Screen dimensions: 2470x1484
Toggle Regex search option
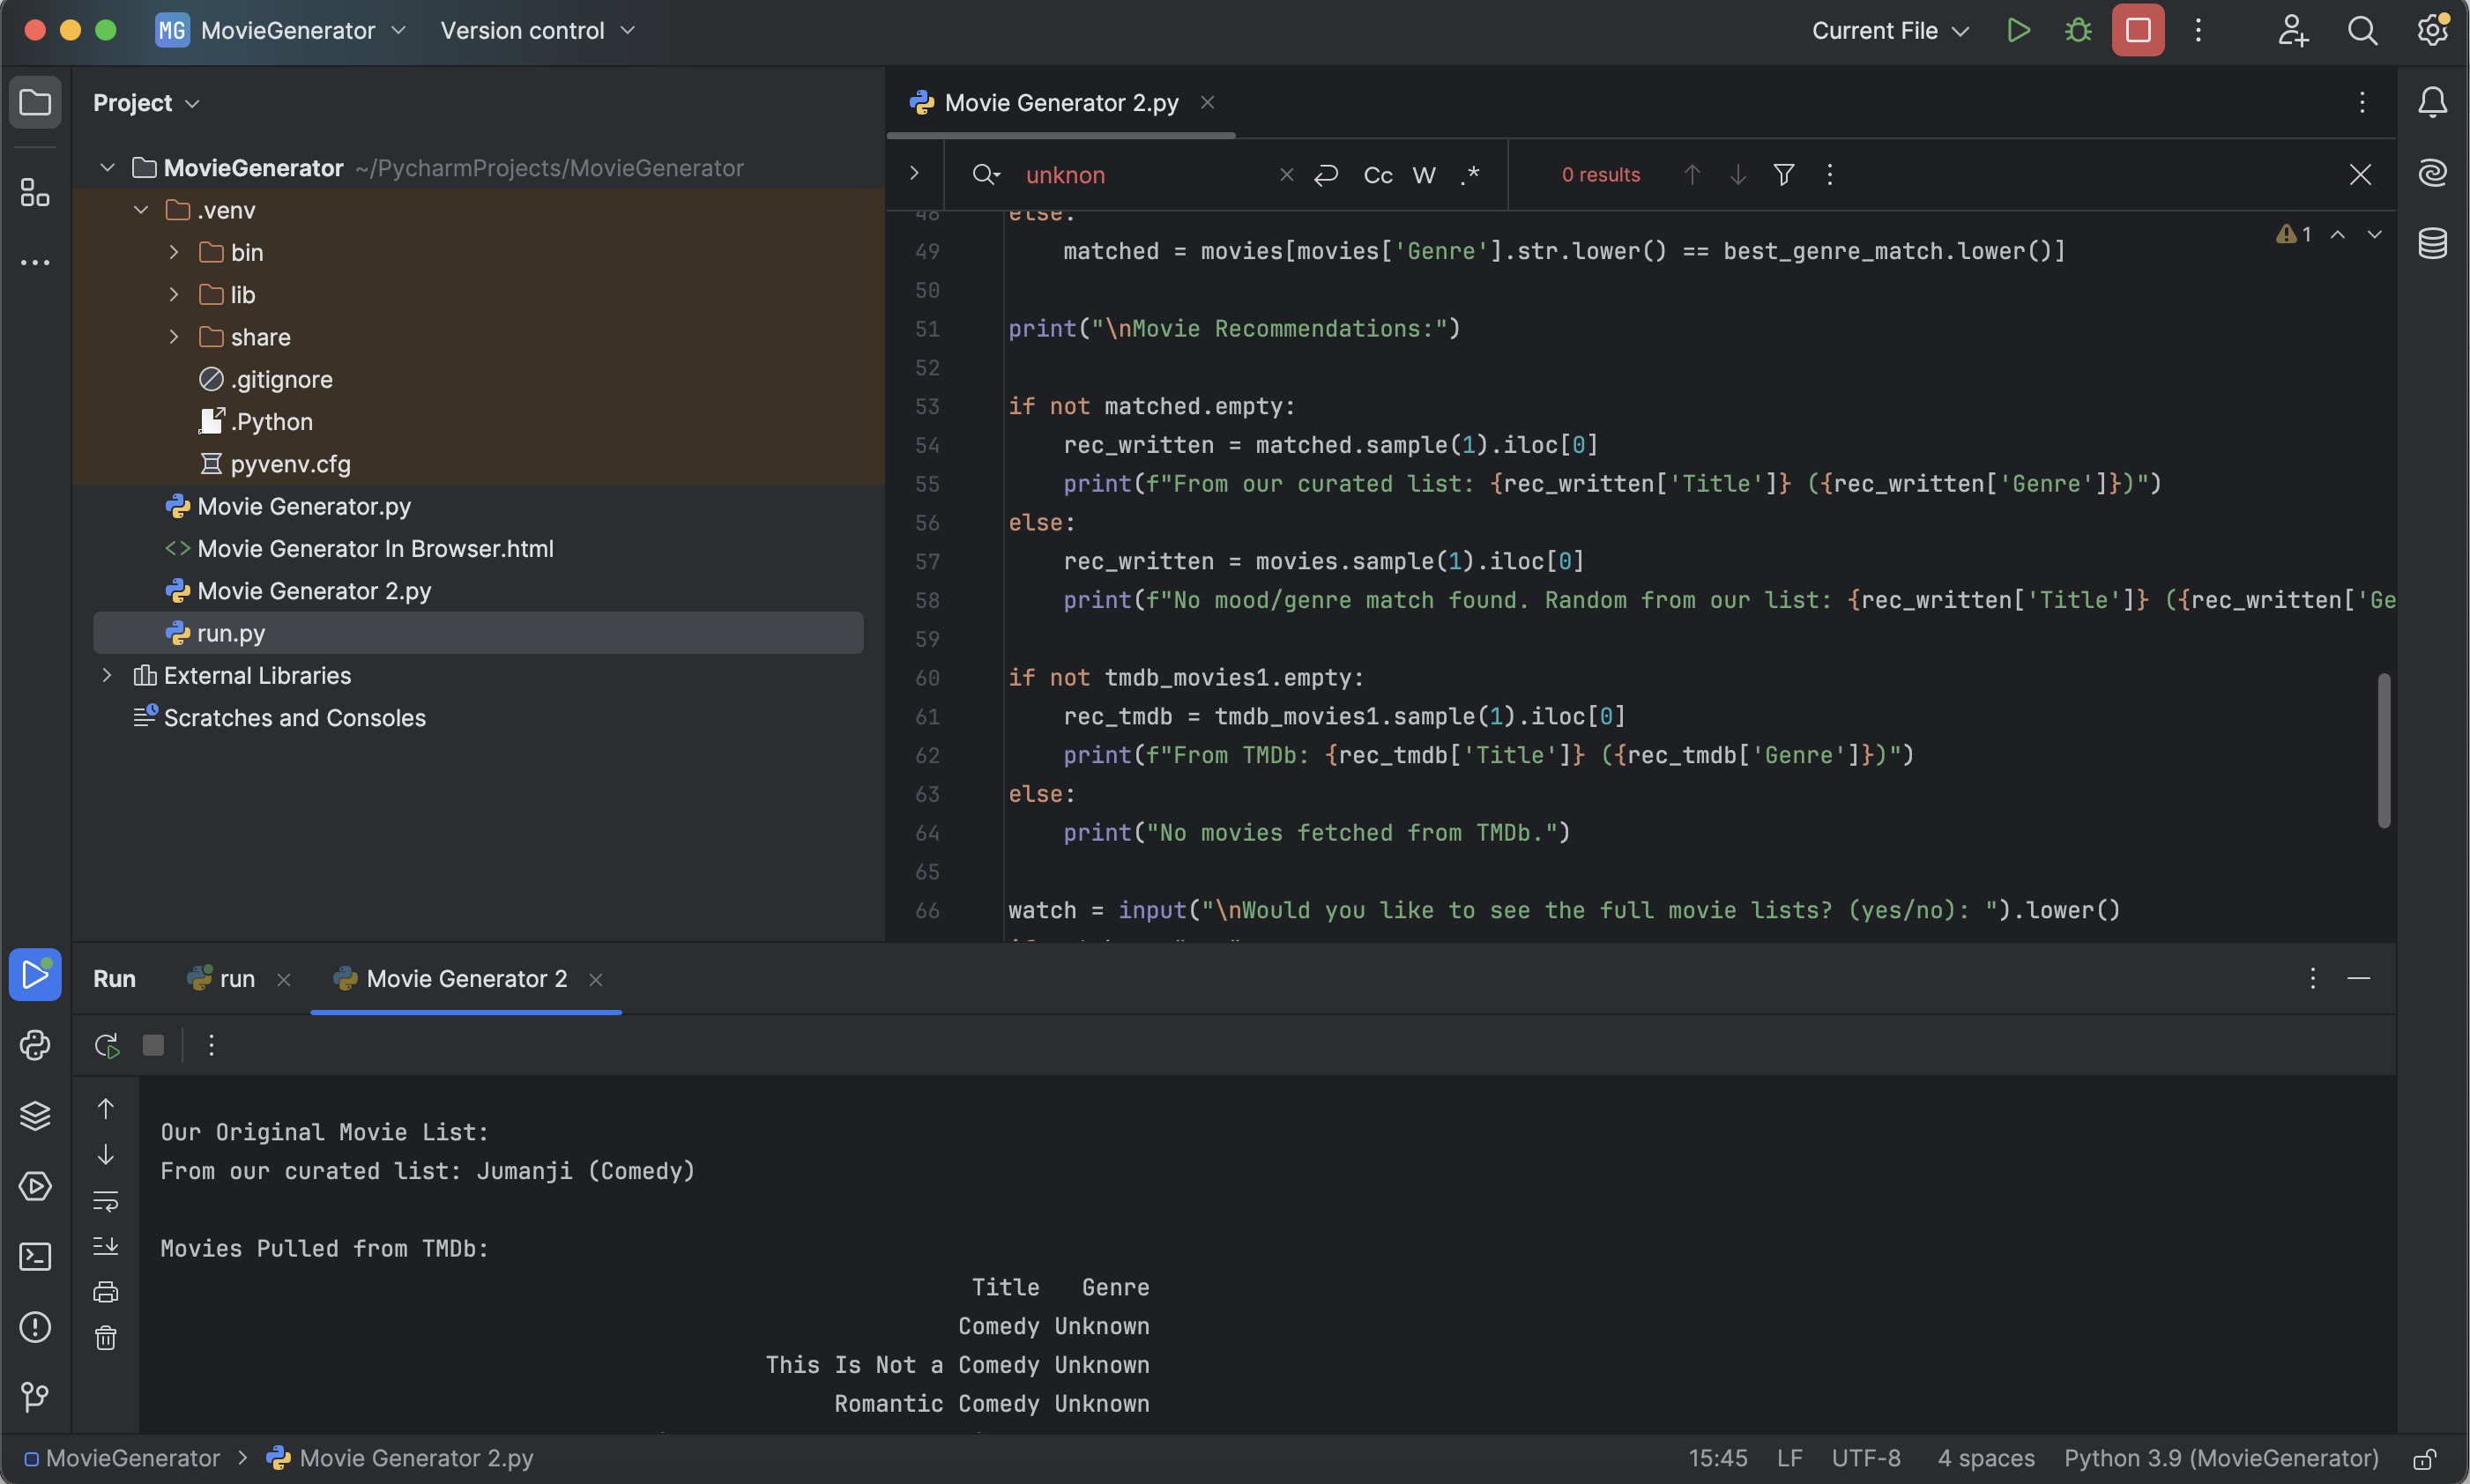click(1469, 175)
